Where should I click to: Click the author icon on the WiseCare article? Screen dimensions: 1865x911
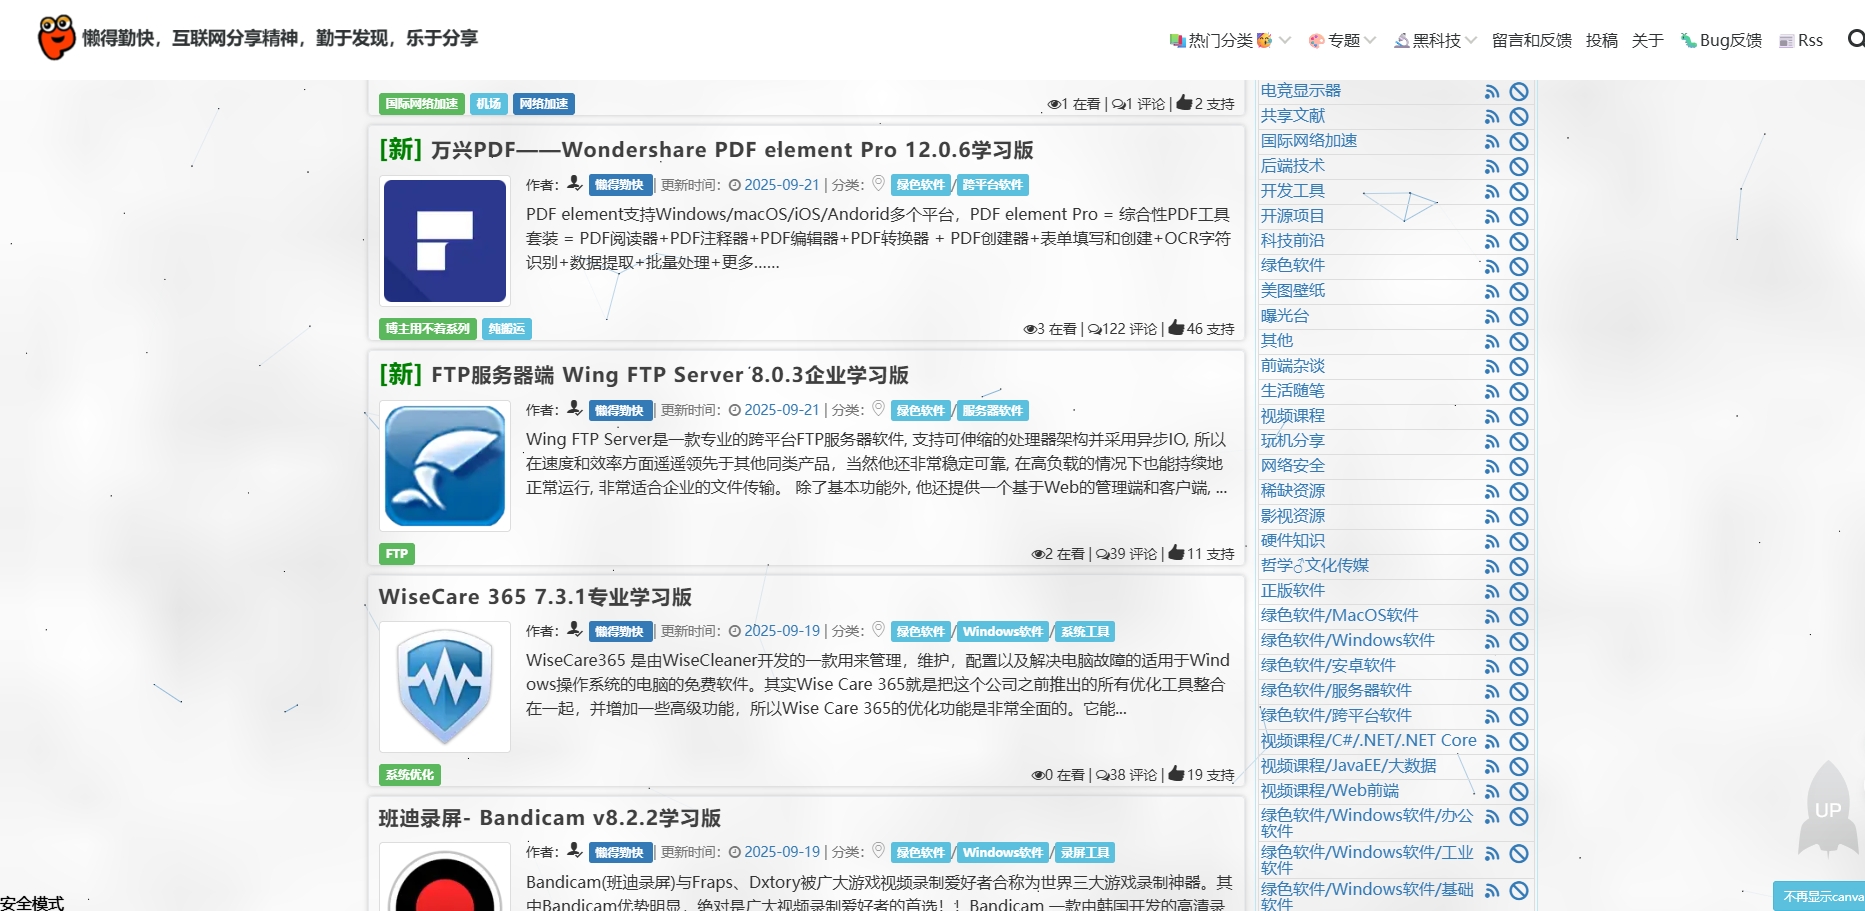573,630
